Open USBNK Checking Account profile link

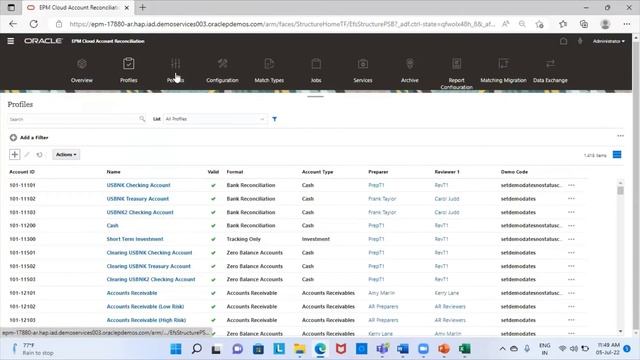click(138, 185)
